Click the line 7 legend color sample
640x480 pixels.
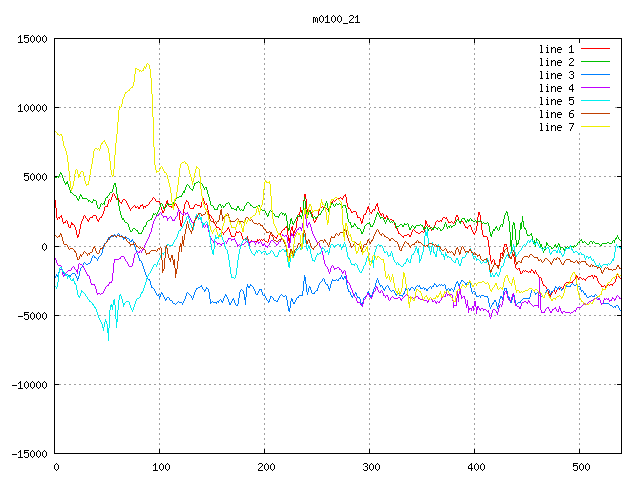click(596, 127)
